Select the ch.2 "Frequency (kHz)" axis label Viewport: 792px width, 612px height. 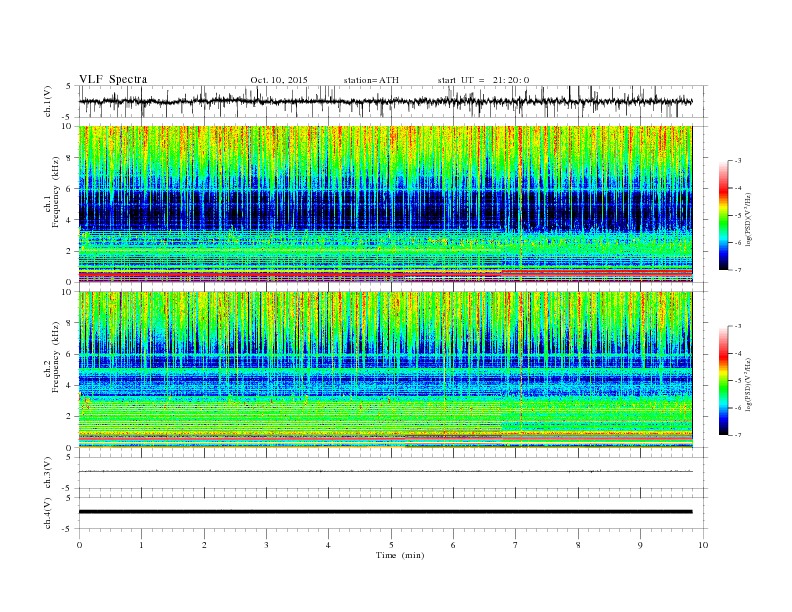(x=56, y=356)
